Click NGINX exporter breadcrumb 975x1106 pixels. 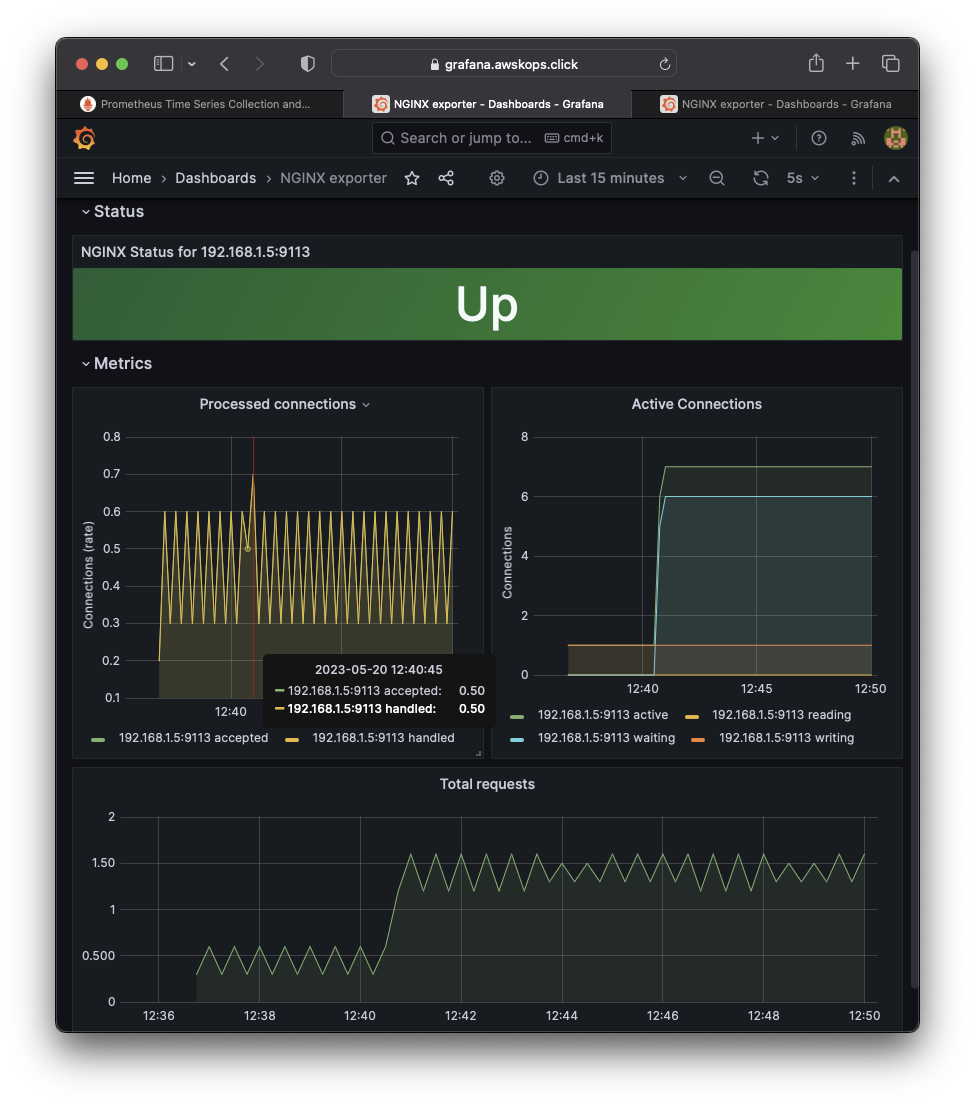tap(333, 178)
